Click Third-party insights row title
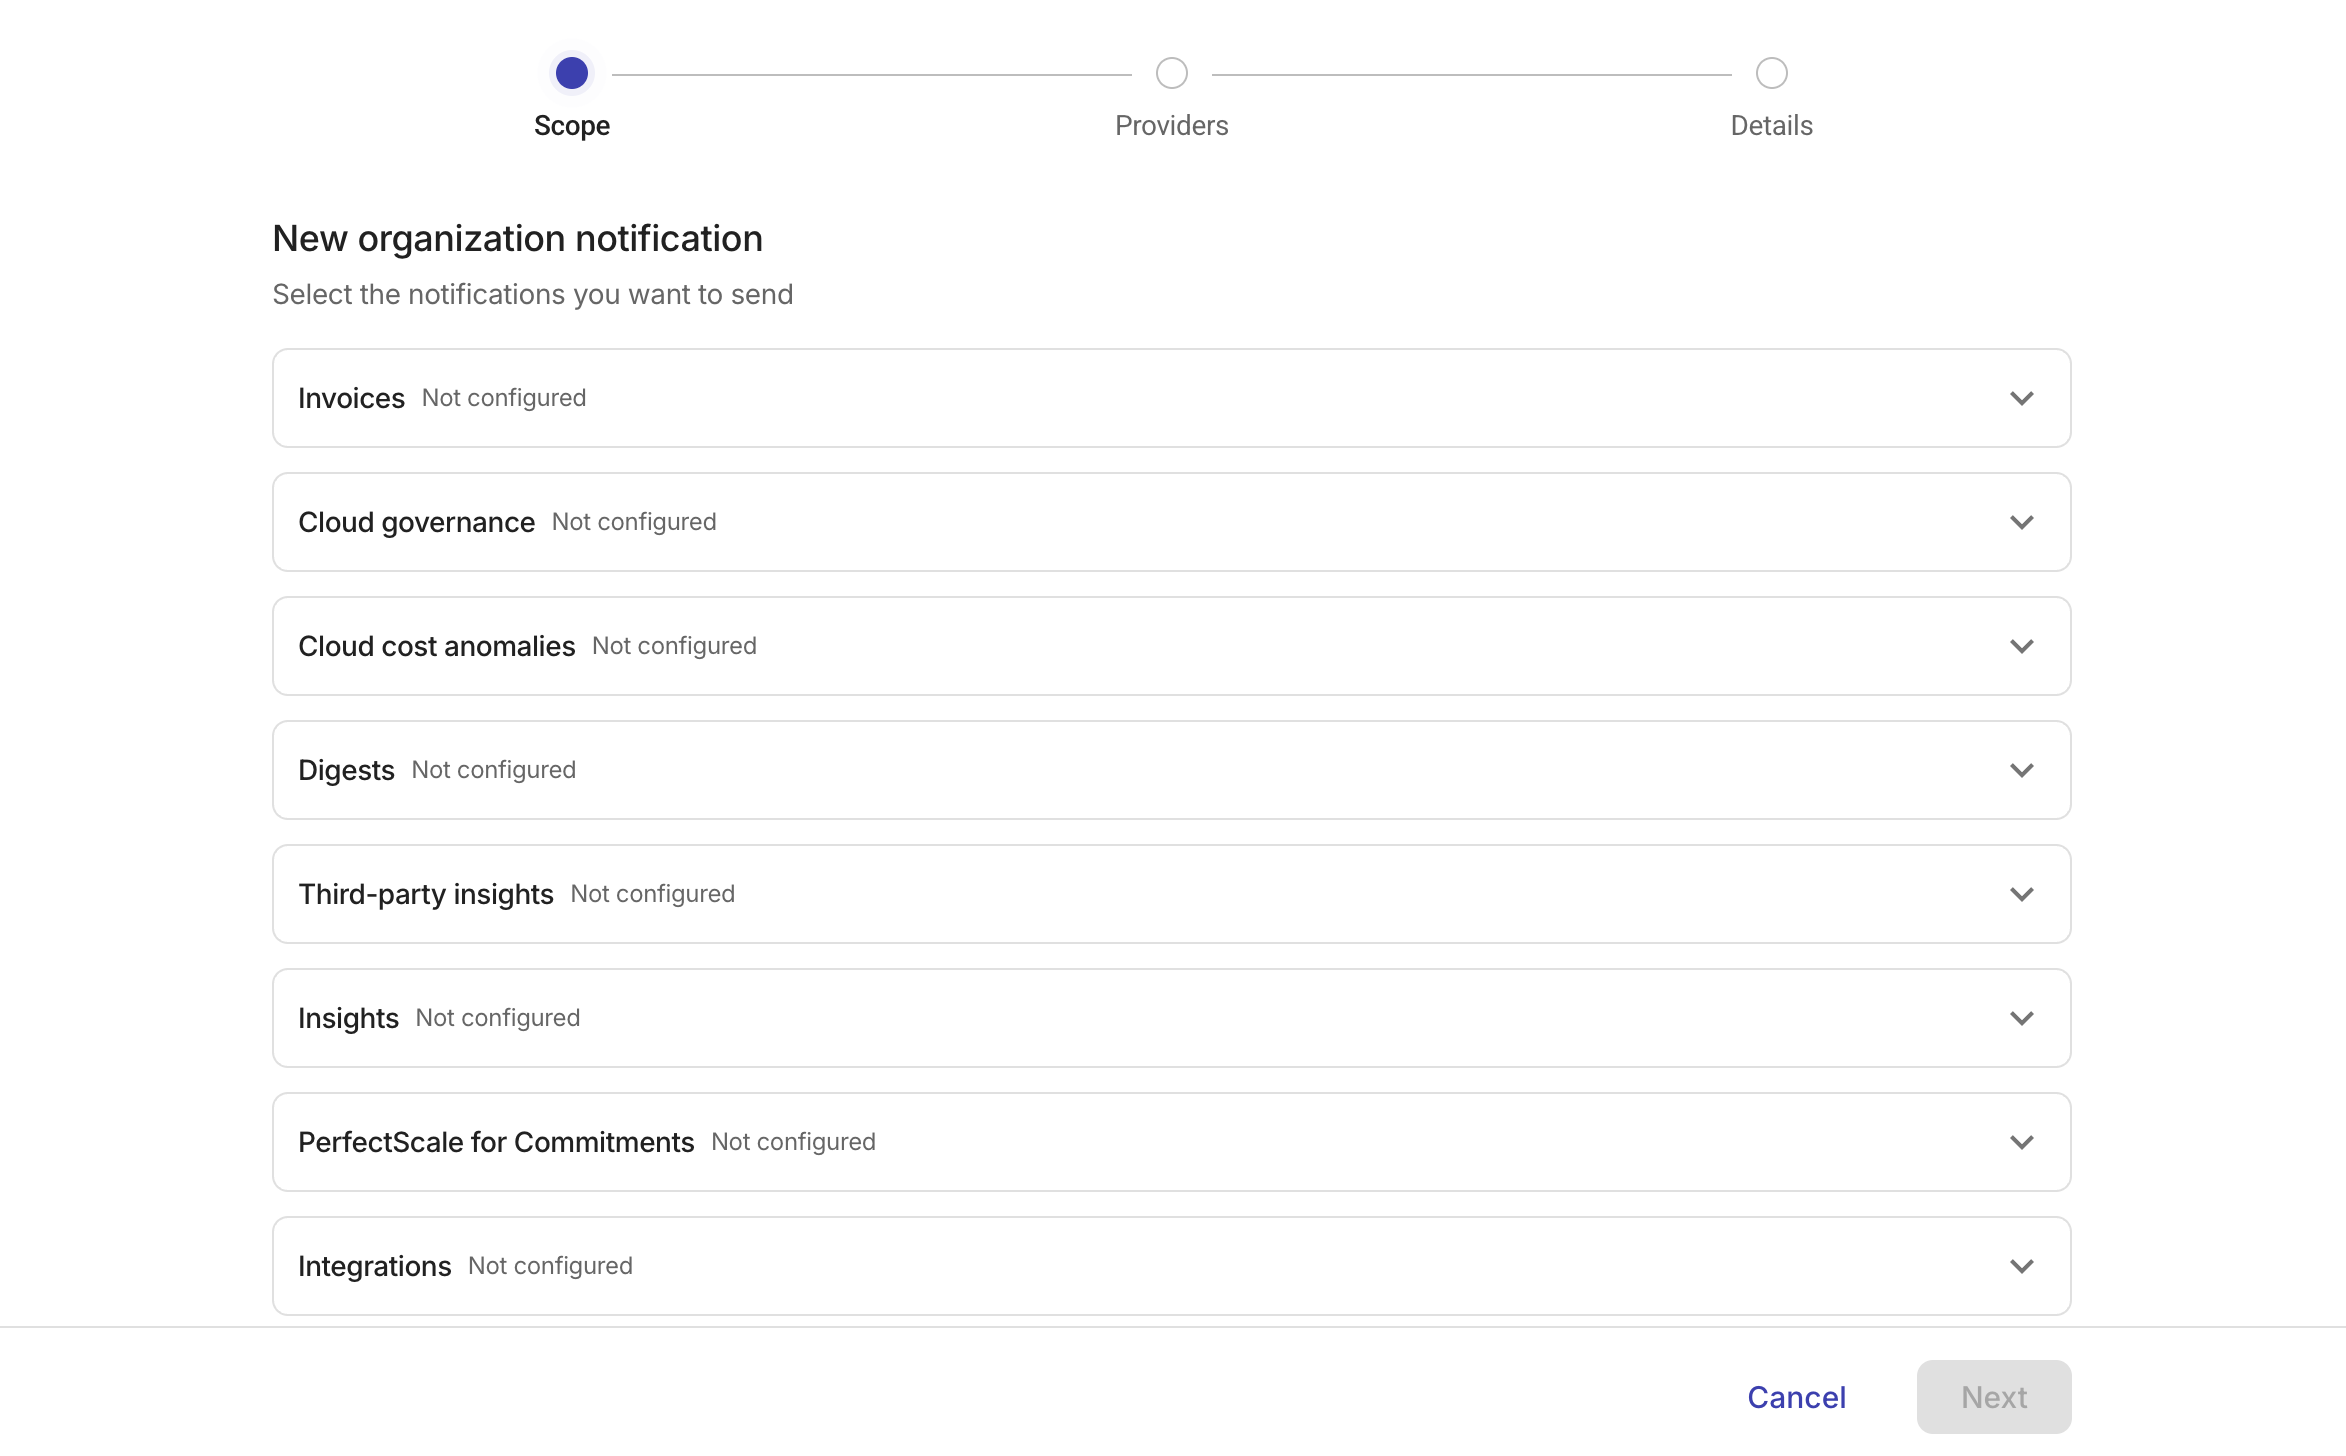Screen dimensions: 2346x1456 coord(426,894)
